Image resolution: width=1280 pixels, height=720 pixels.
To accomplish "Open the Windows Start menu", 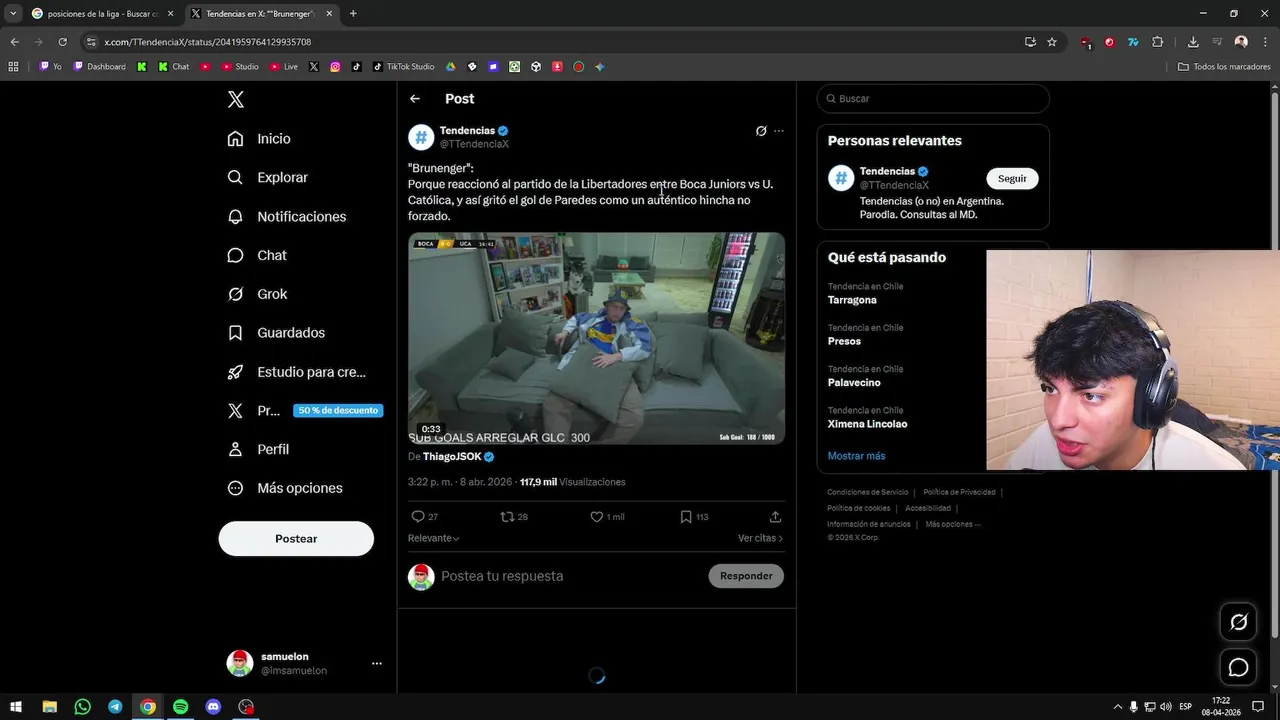I will (16, 707).
